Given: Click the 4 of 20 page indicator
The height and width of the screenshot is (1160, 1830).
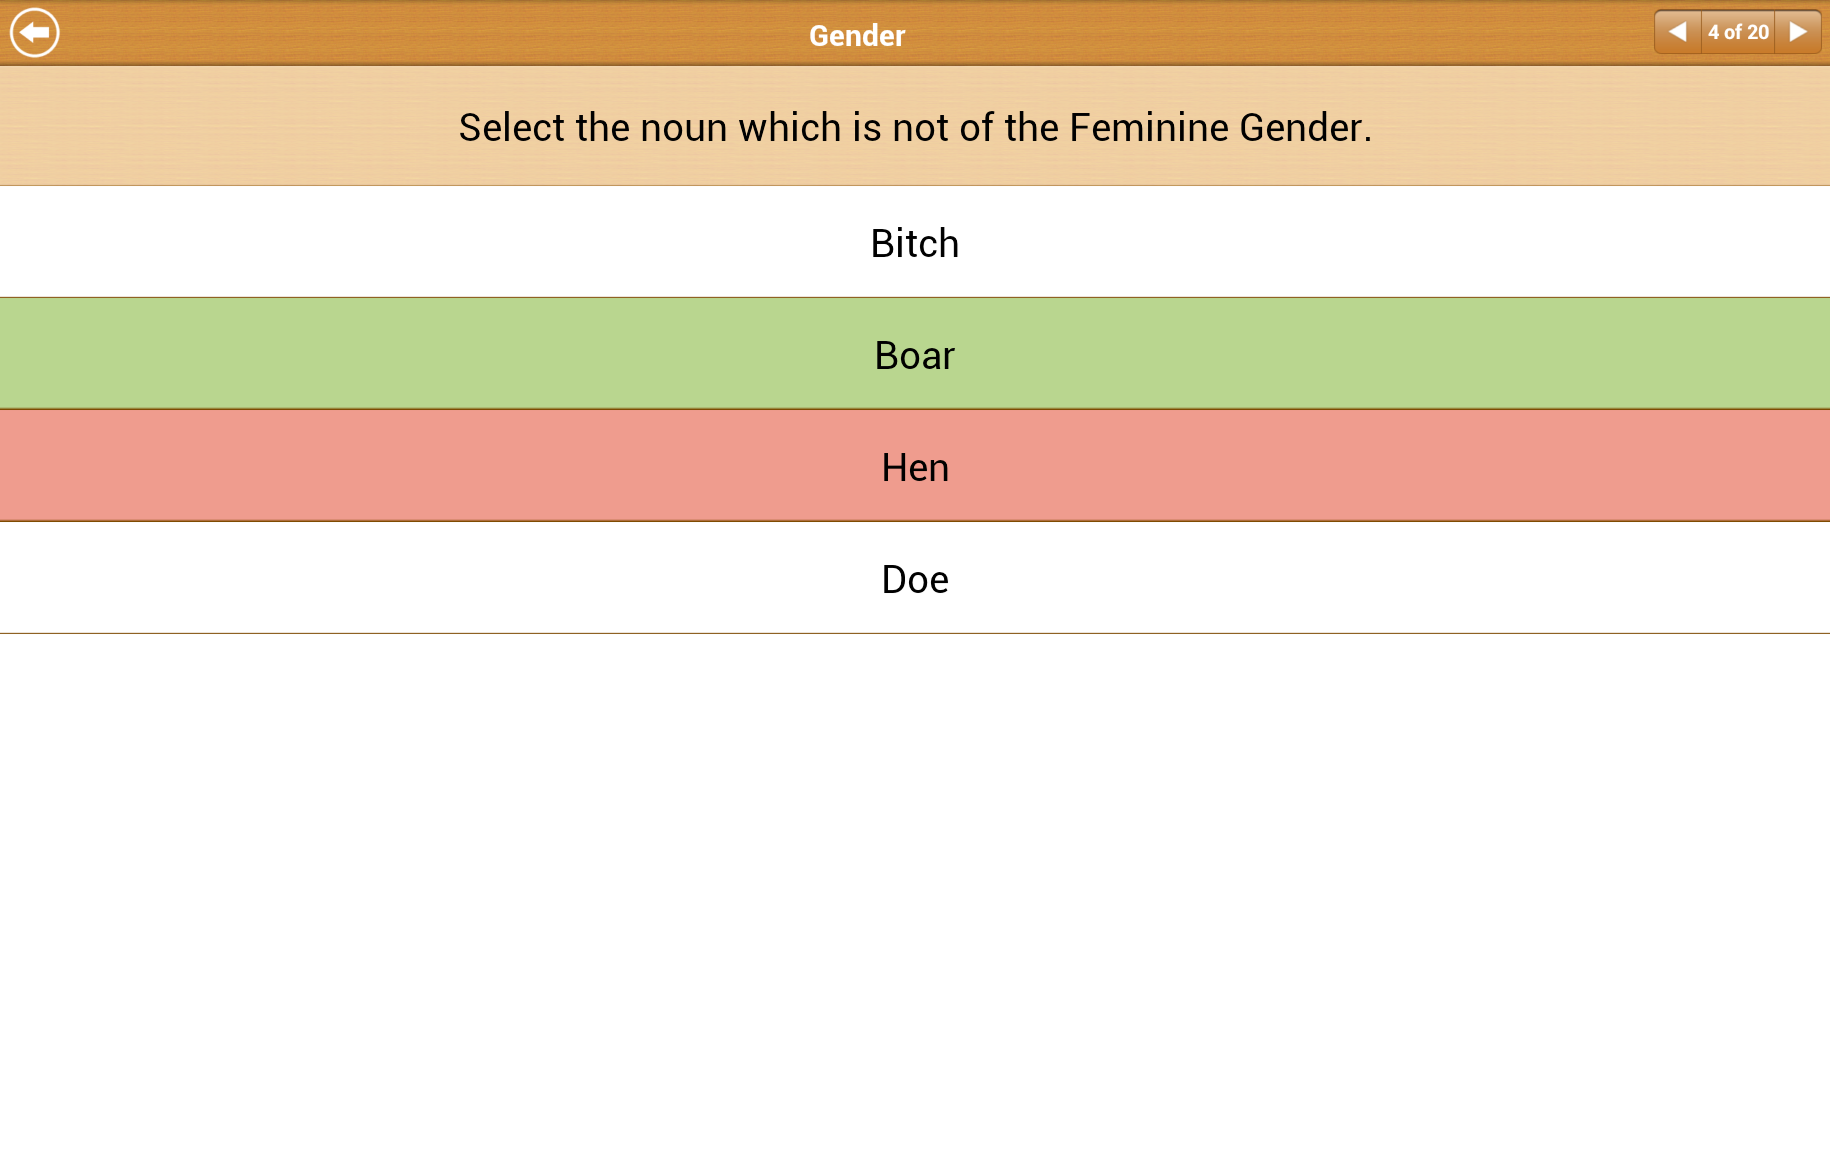Looking at the screenshot, I should tap(1738, 32).
